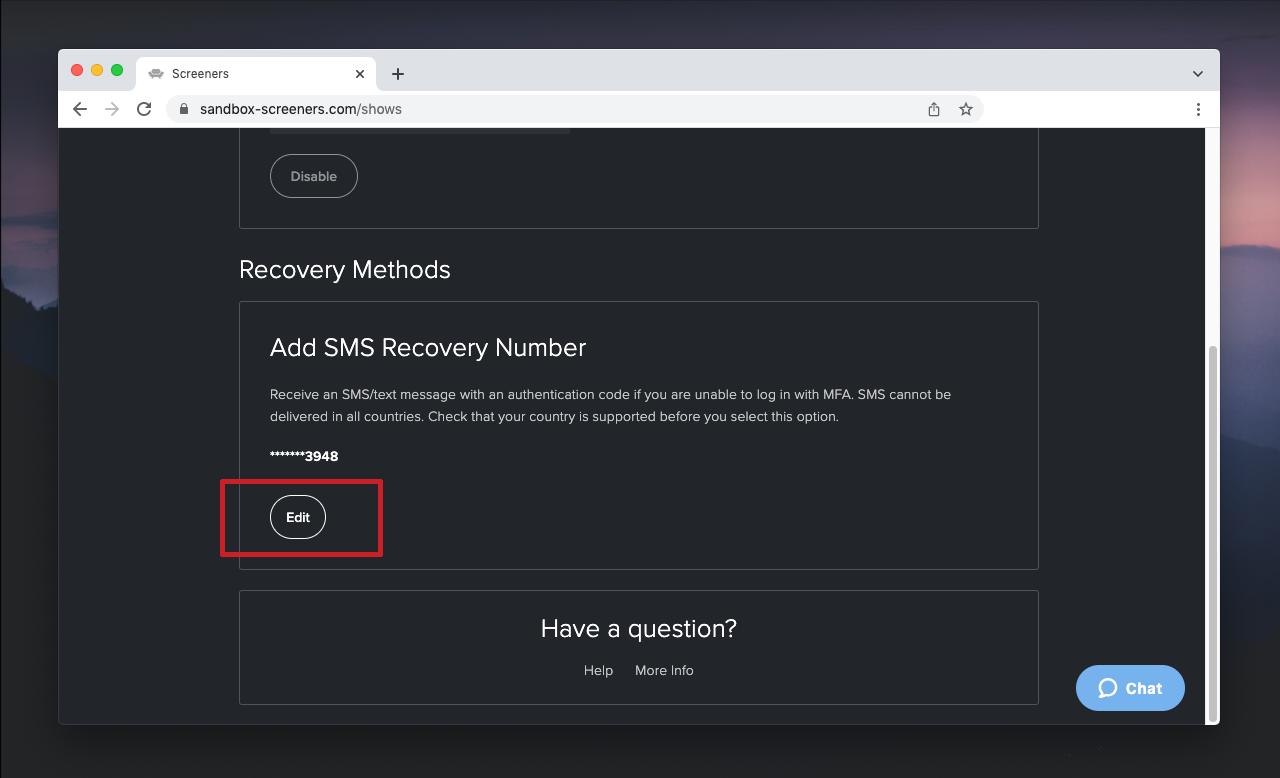Open the Help link
This screenshot has width=1280, height=778.
click(598, 670)
